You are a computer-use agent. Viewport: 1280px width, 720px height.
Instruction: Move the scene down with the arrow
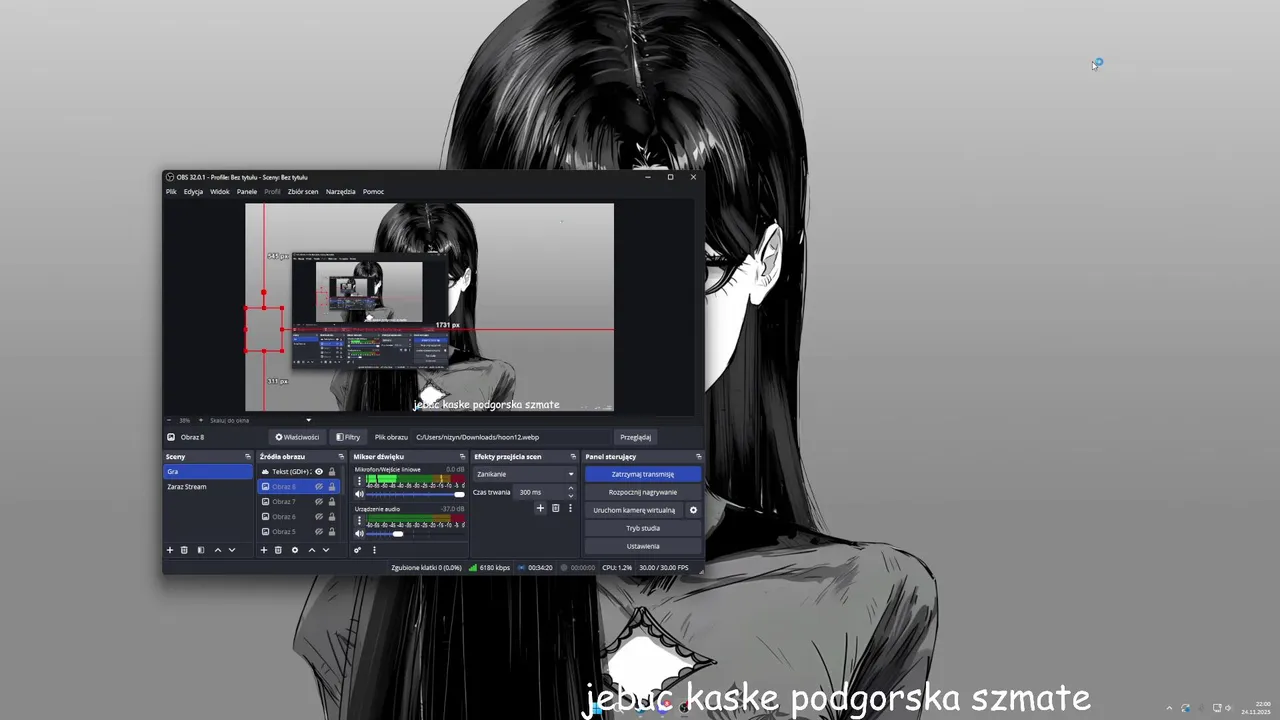[232, 550]
